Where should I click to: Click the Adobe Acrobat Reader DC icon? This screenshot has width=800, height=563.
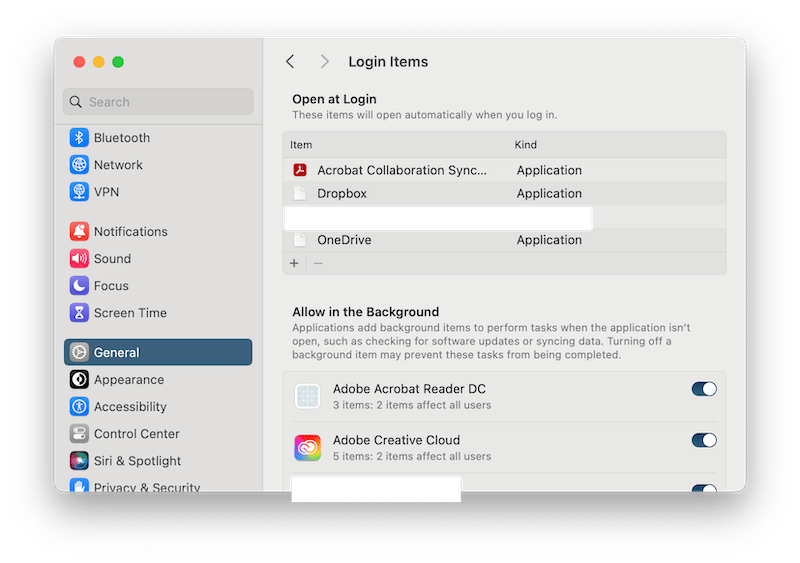pyautogui.click(x=308, y=397)
